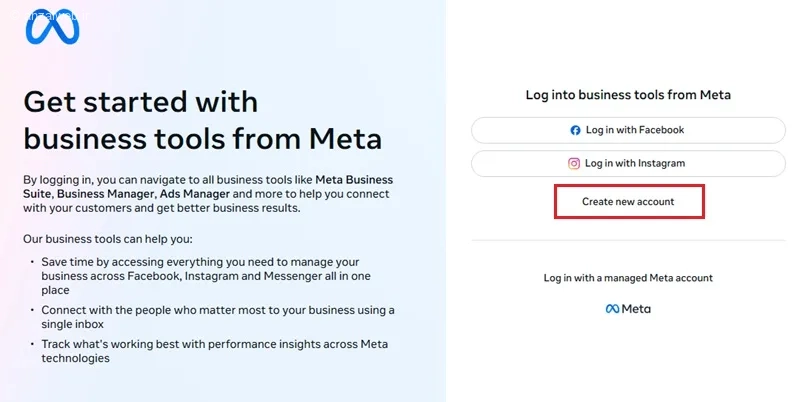Click the "Log into business tools from Meta" heading
Screen dimensions: 800x402
628,95
